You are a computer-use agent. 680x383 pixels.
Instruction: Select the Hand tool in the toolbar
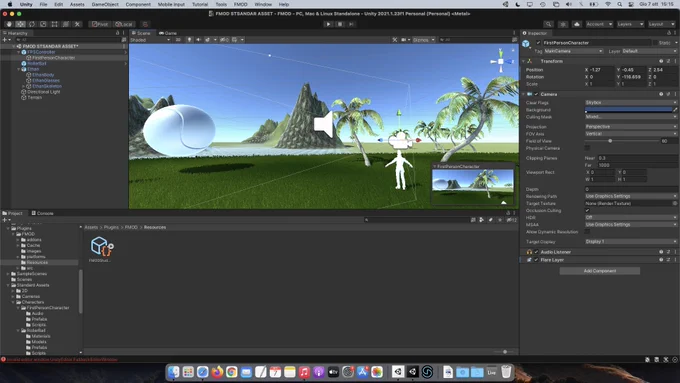pyautogui.click(x=9, y=24)
